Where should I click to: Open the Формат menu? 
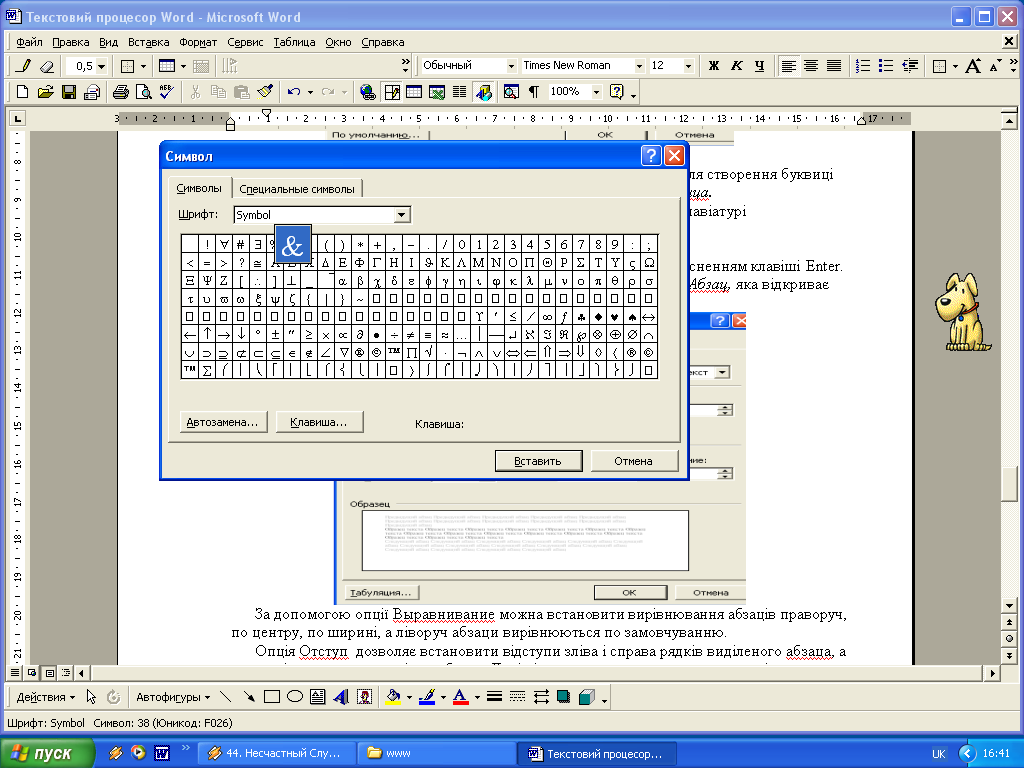[198, 42]
